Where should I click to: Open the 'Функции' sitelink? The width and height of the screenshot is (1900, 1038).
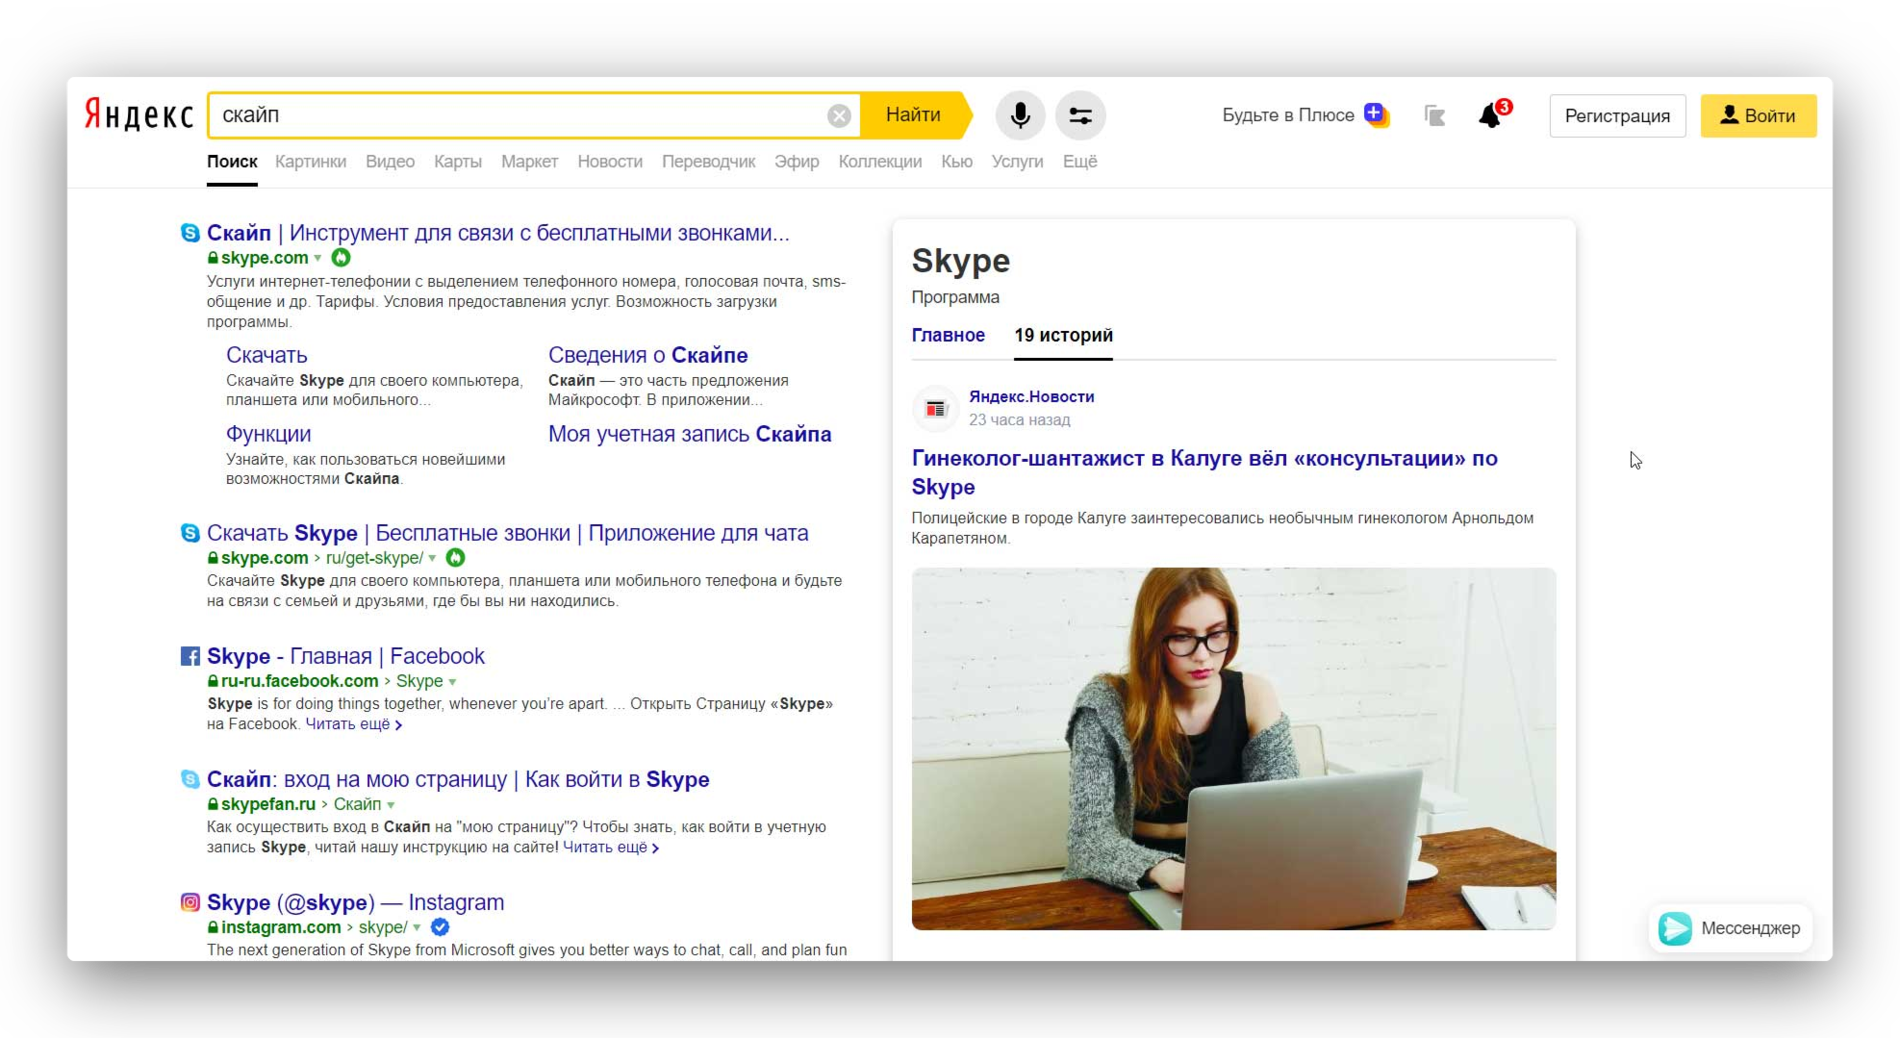[268, 434]
